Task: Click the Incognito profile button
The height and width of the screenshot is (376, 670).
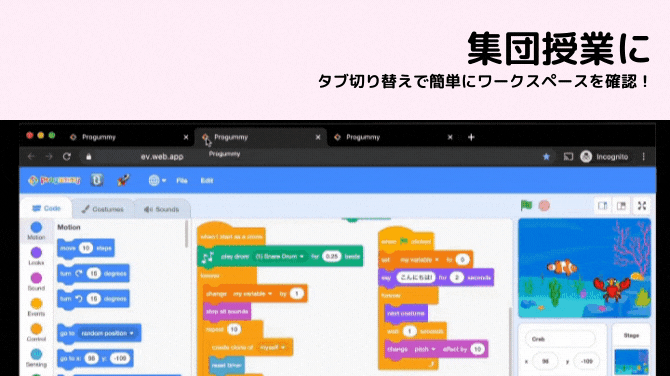Action: (x=604, y=157)
